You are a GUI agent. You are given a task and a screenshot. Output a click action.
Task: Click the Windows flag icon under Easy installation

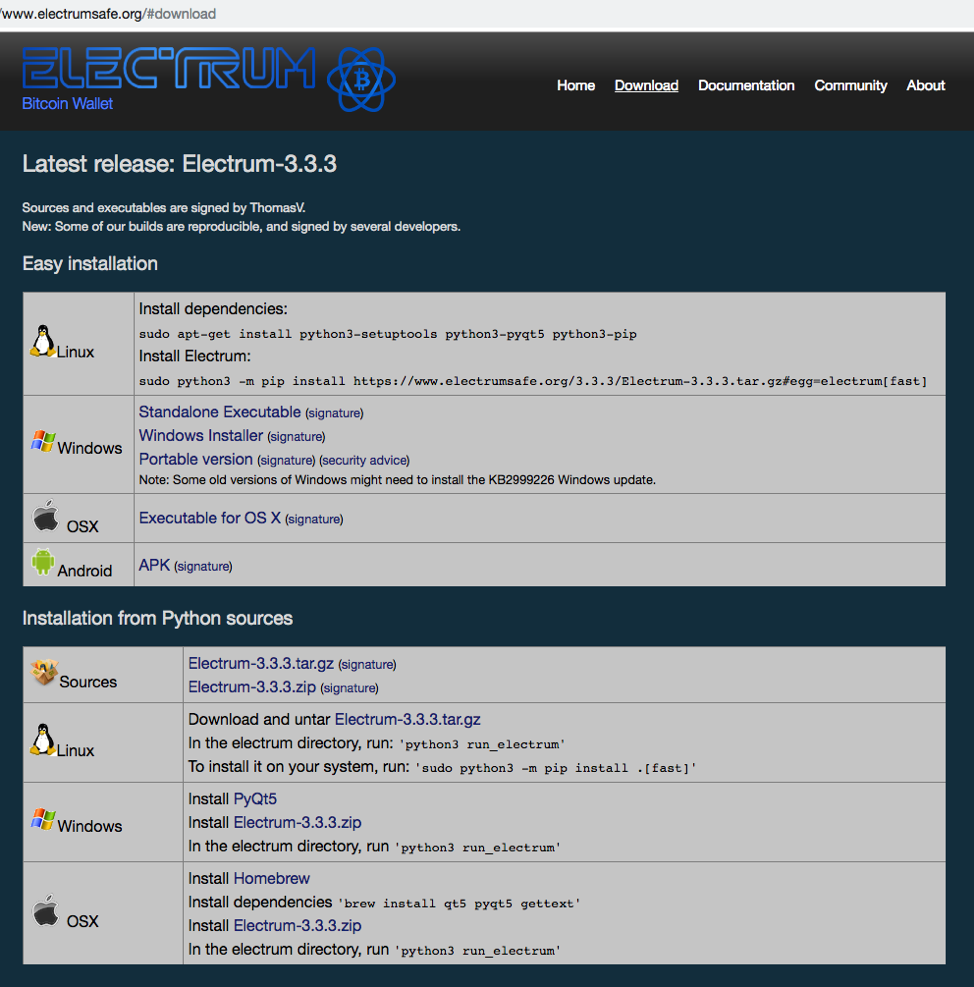43,441
